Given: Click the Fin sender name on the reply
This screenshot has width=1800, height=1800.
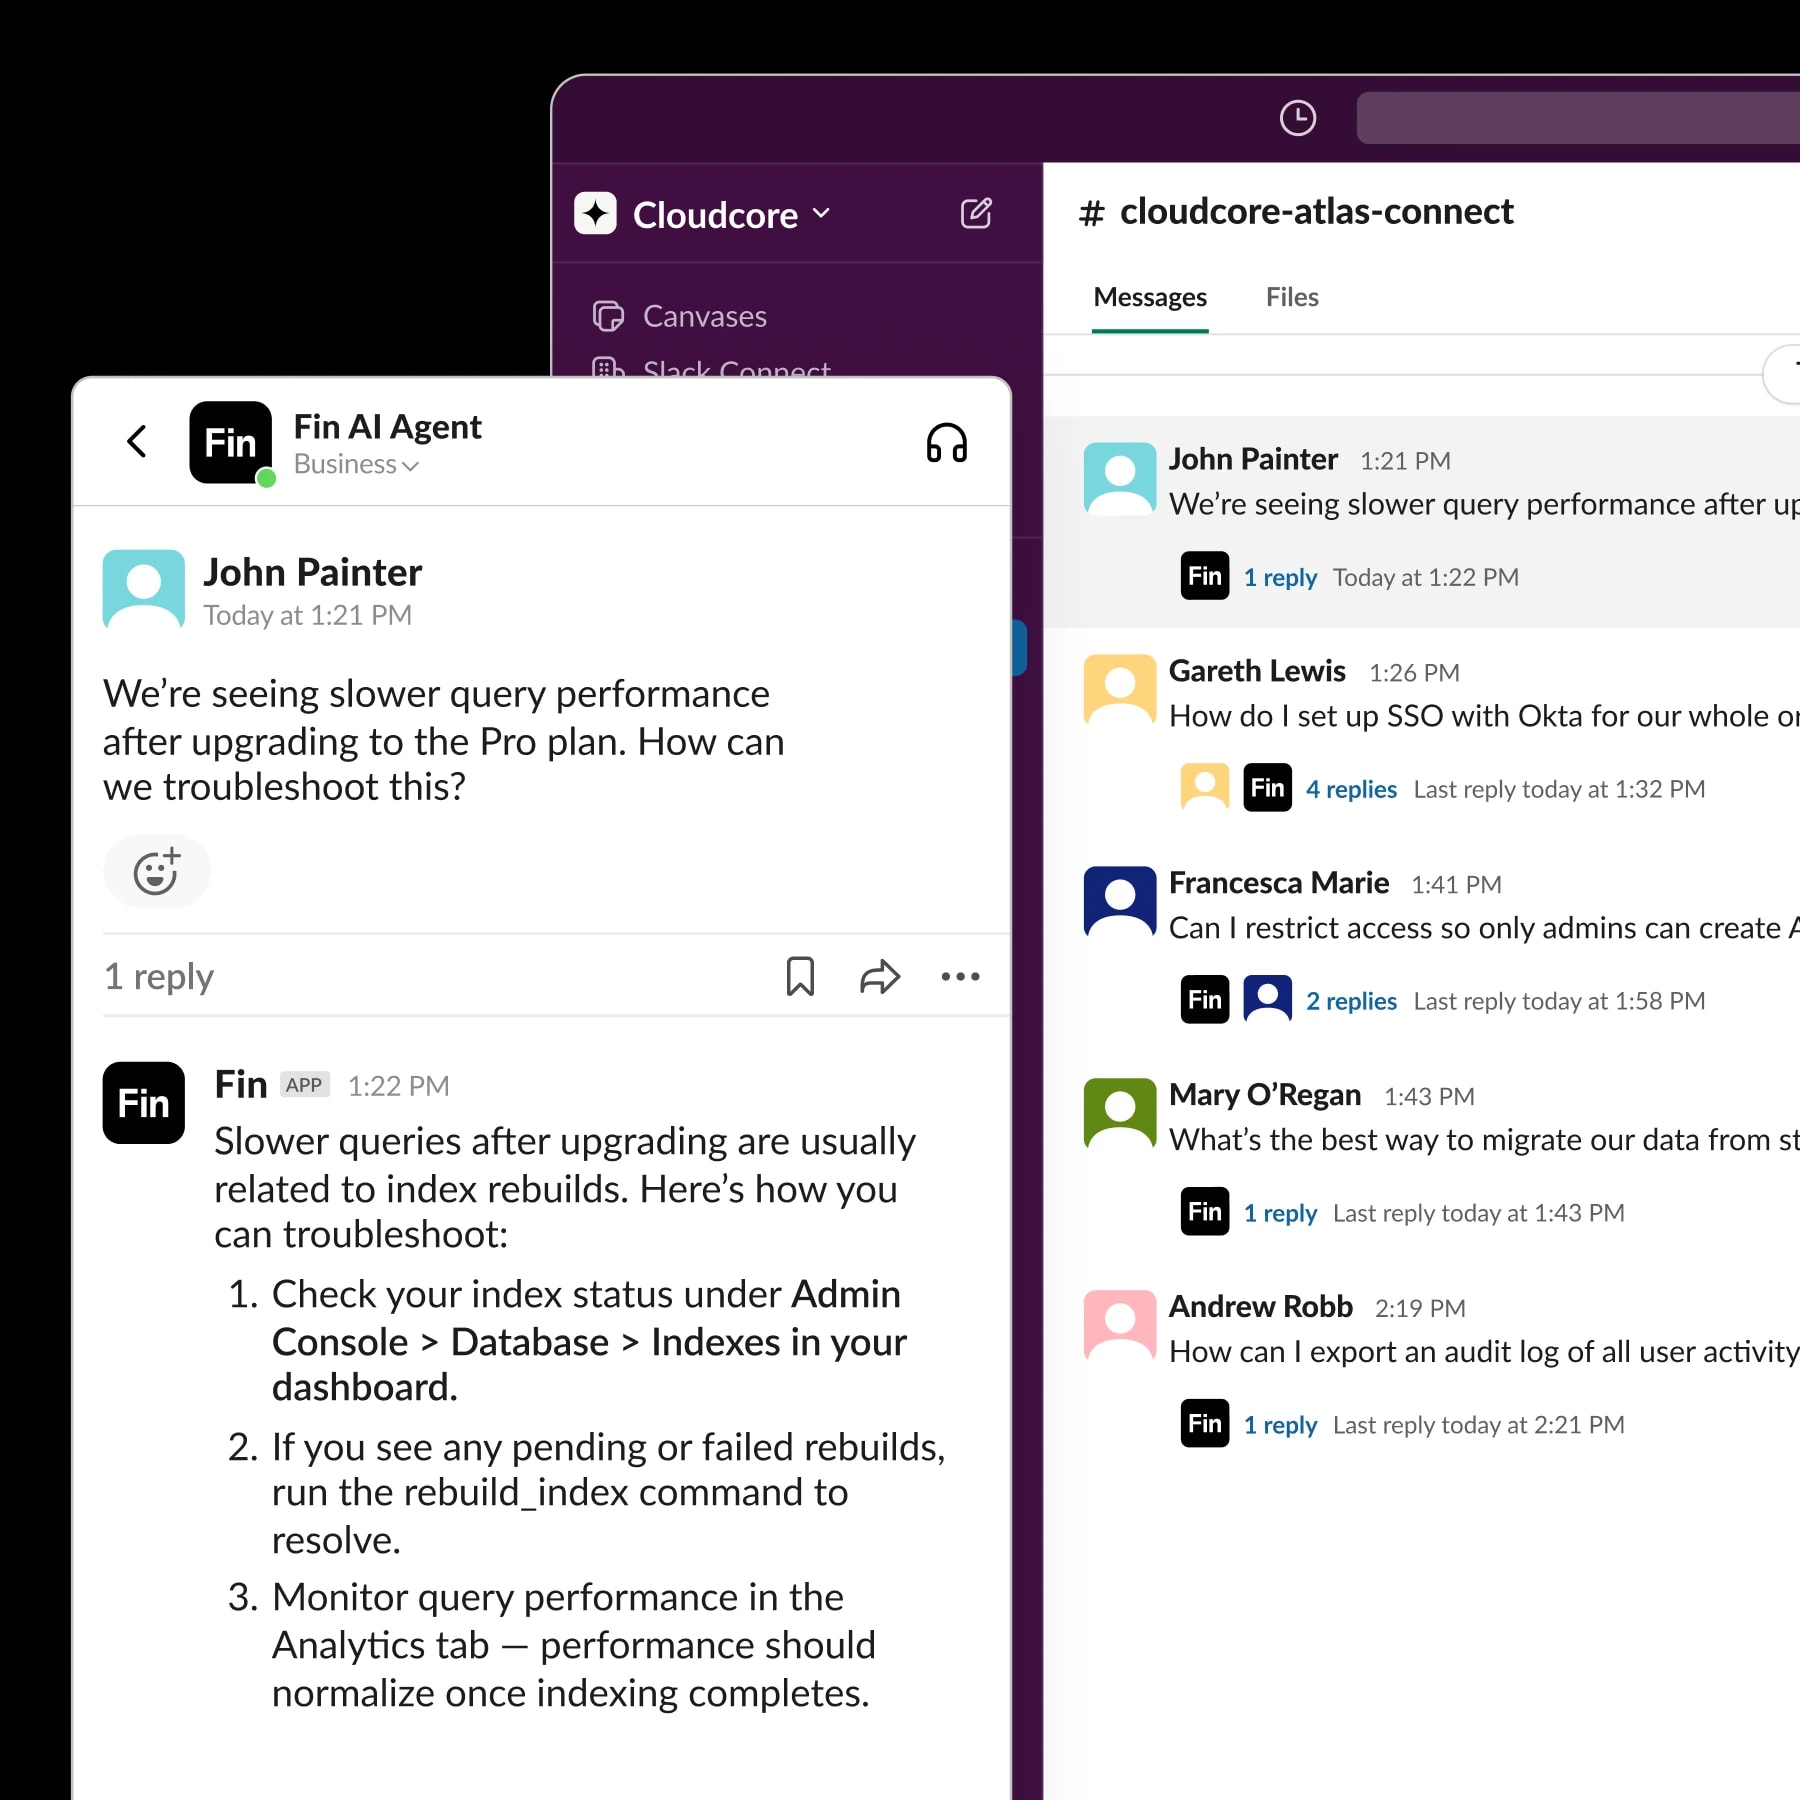Looking at the screenshot, I should point(241,1085).
